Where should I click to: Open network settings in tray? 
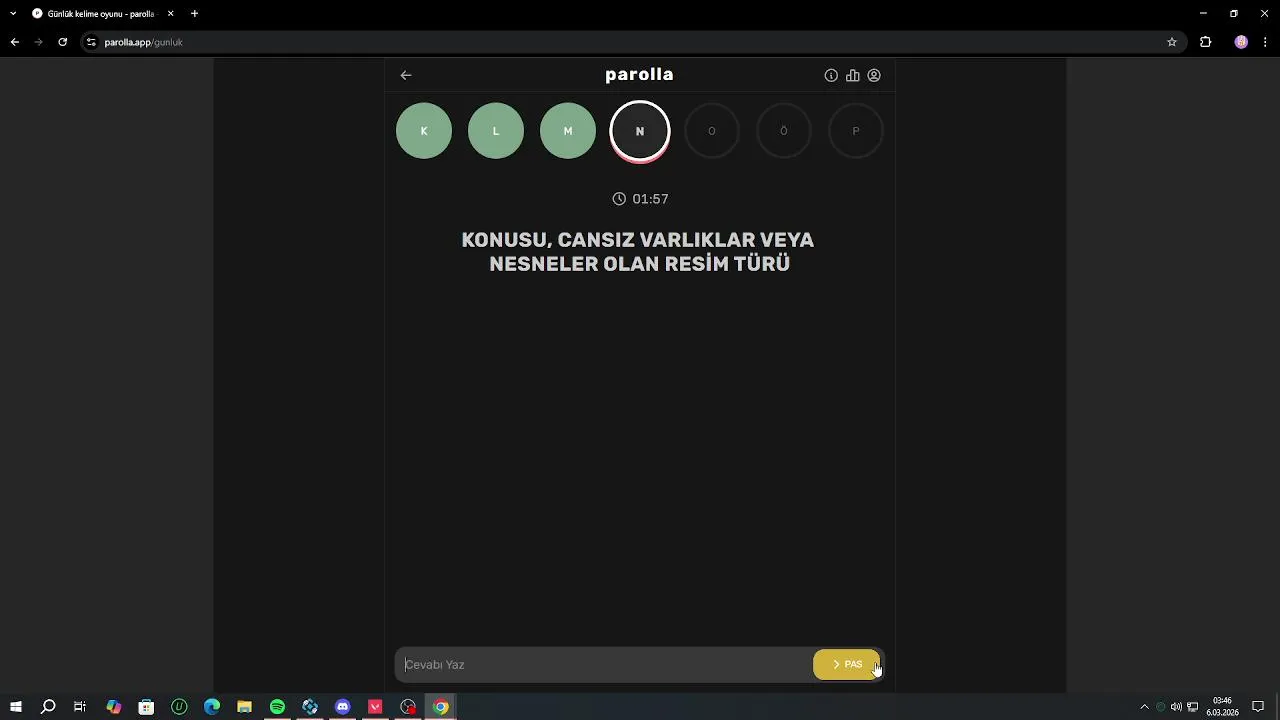coord(1192,707)
